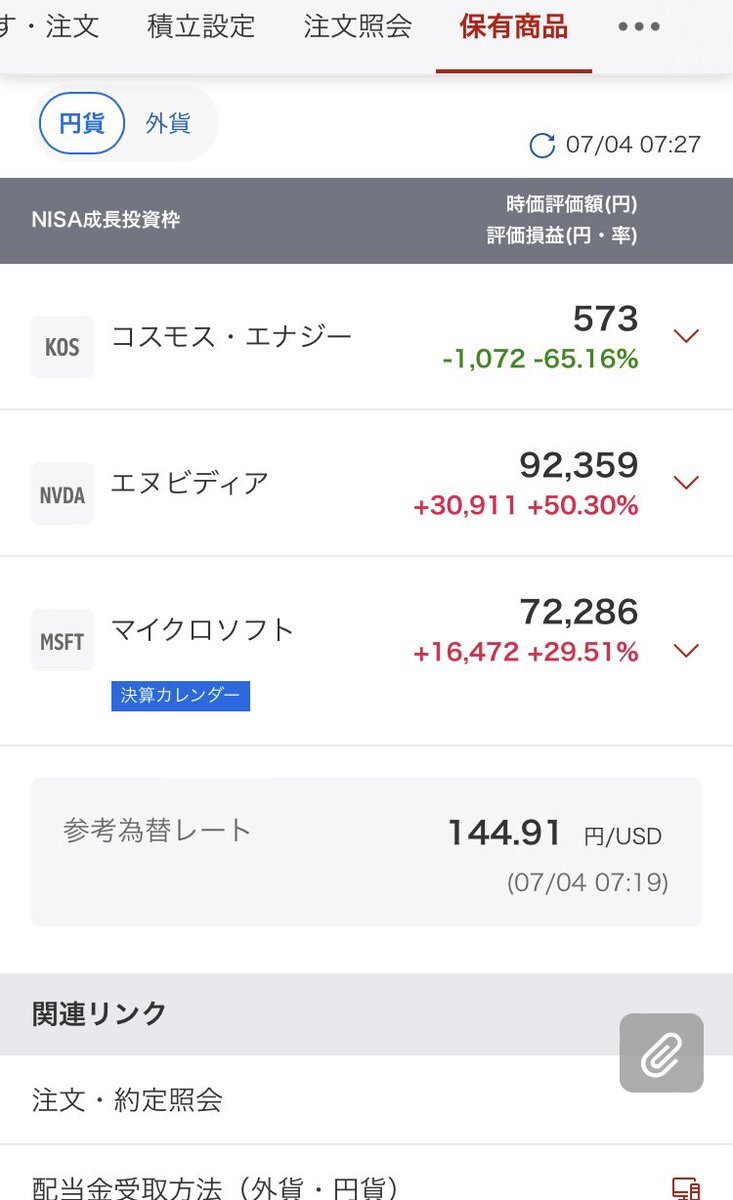The image size is (733, 1200).
Task: Tap the NVDA ticker icon
Action: [x=62, y=494]
